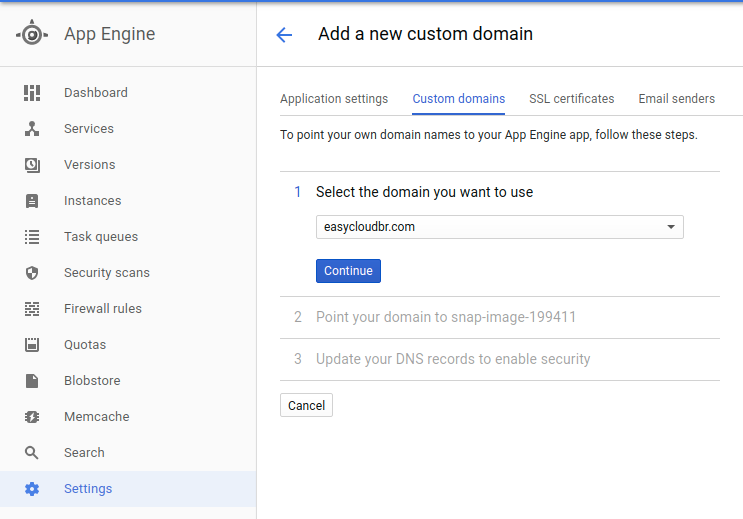
Task: Click the Cancel button
Action: click(x=306, y=405)
